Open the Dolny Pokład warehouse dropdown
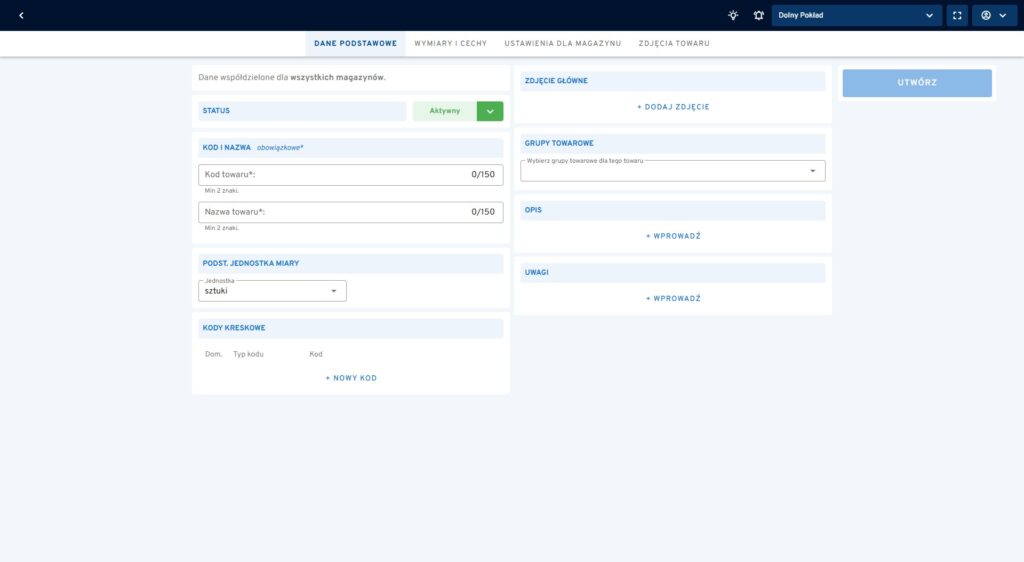Viewport: 1024px width, 562px height. click(856, 15)
